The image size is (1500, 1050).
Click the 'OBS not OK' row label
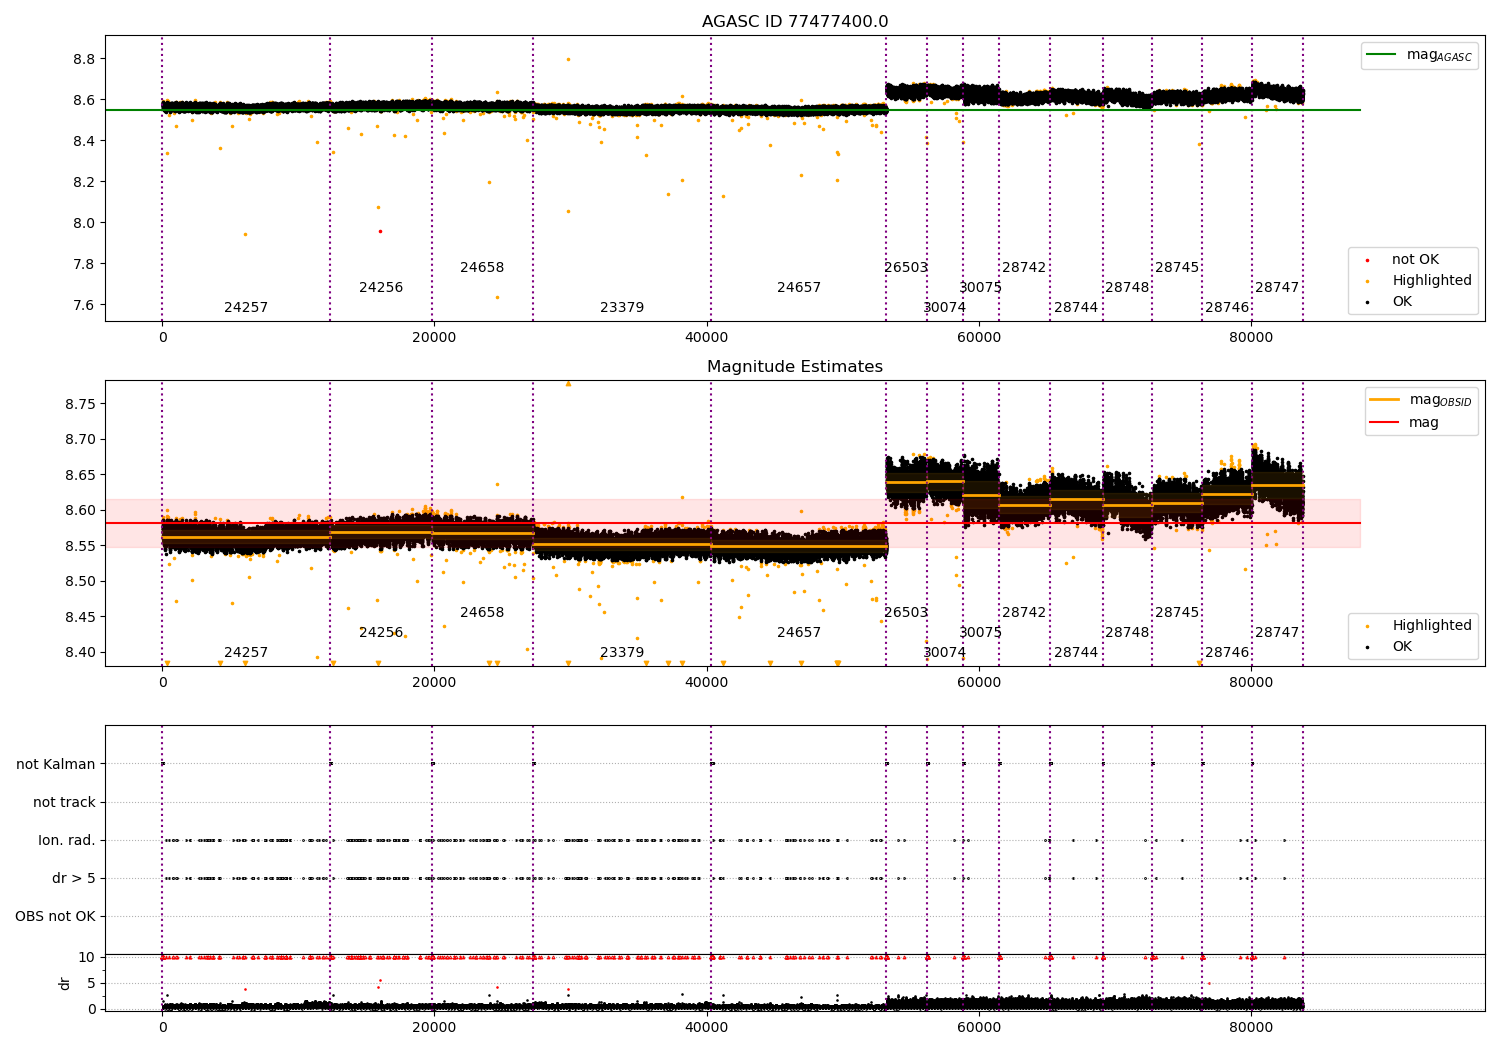pyautogui.click(x=56, y=917)
